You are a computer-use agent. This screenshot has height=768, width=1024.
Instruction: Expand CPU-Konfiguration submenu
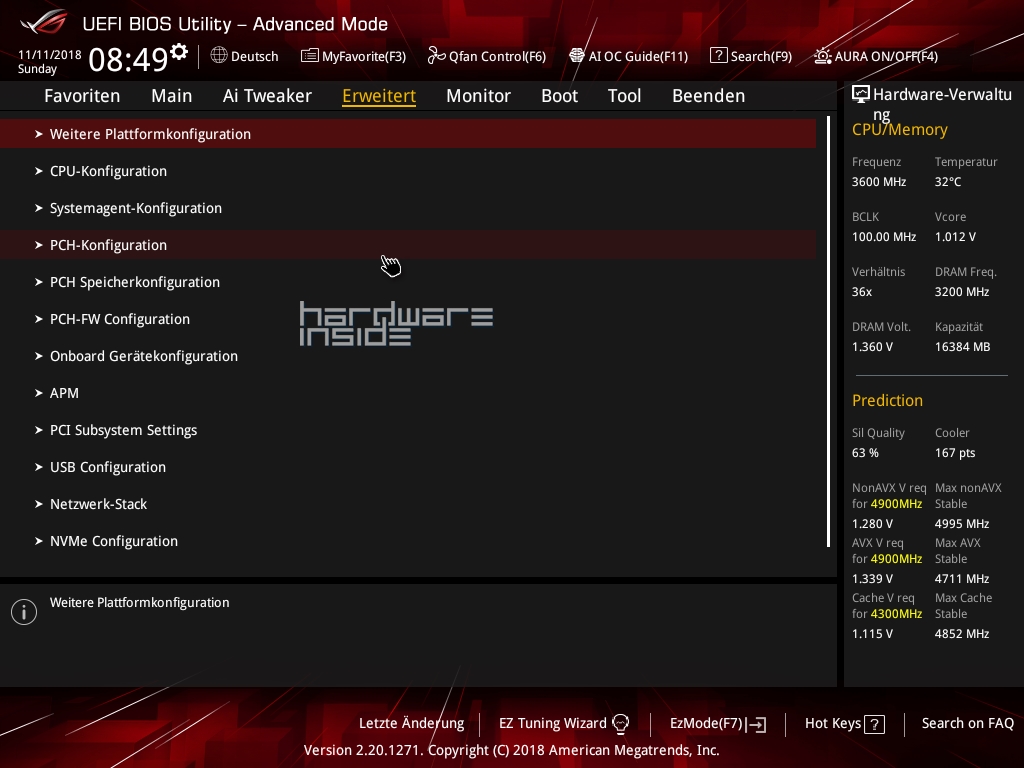pos(108,171)
